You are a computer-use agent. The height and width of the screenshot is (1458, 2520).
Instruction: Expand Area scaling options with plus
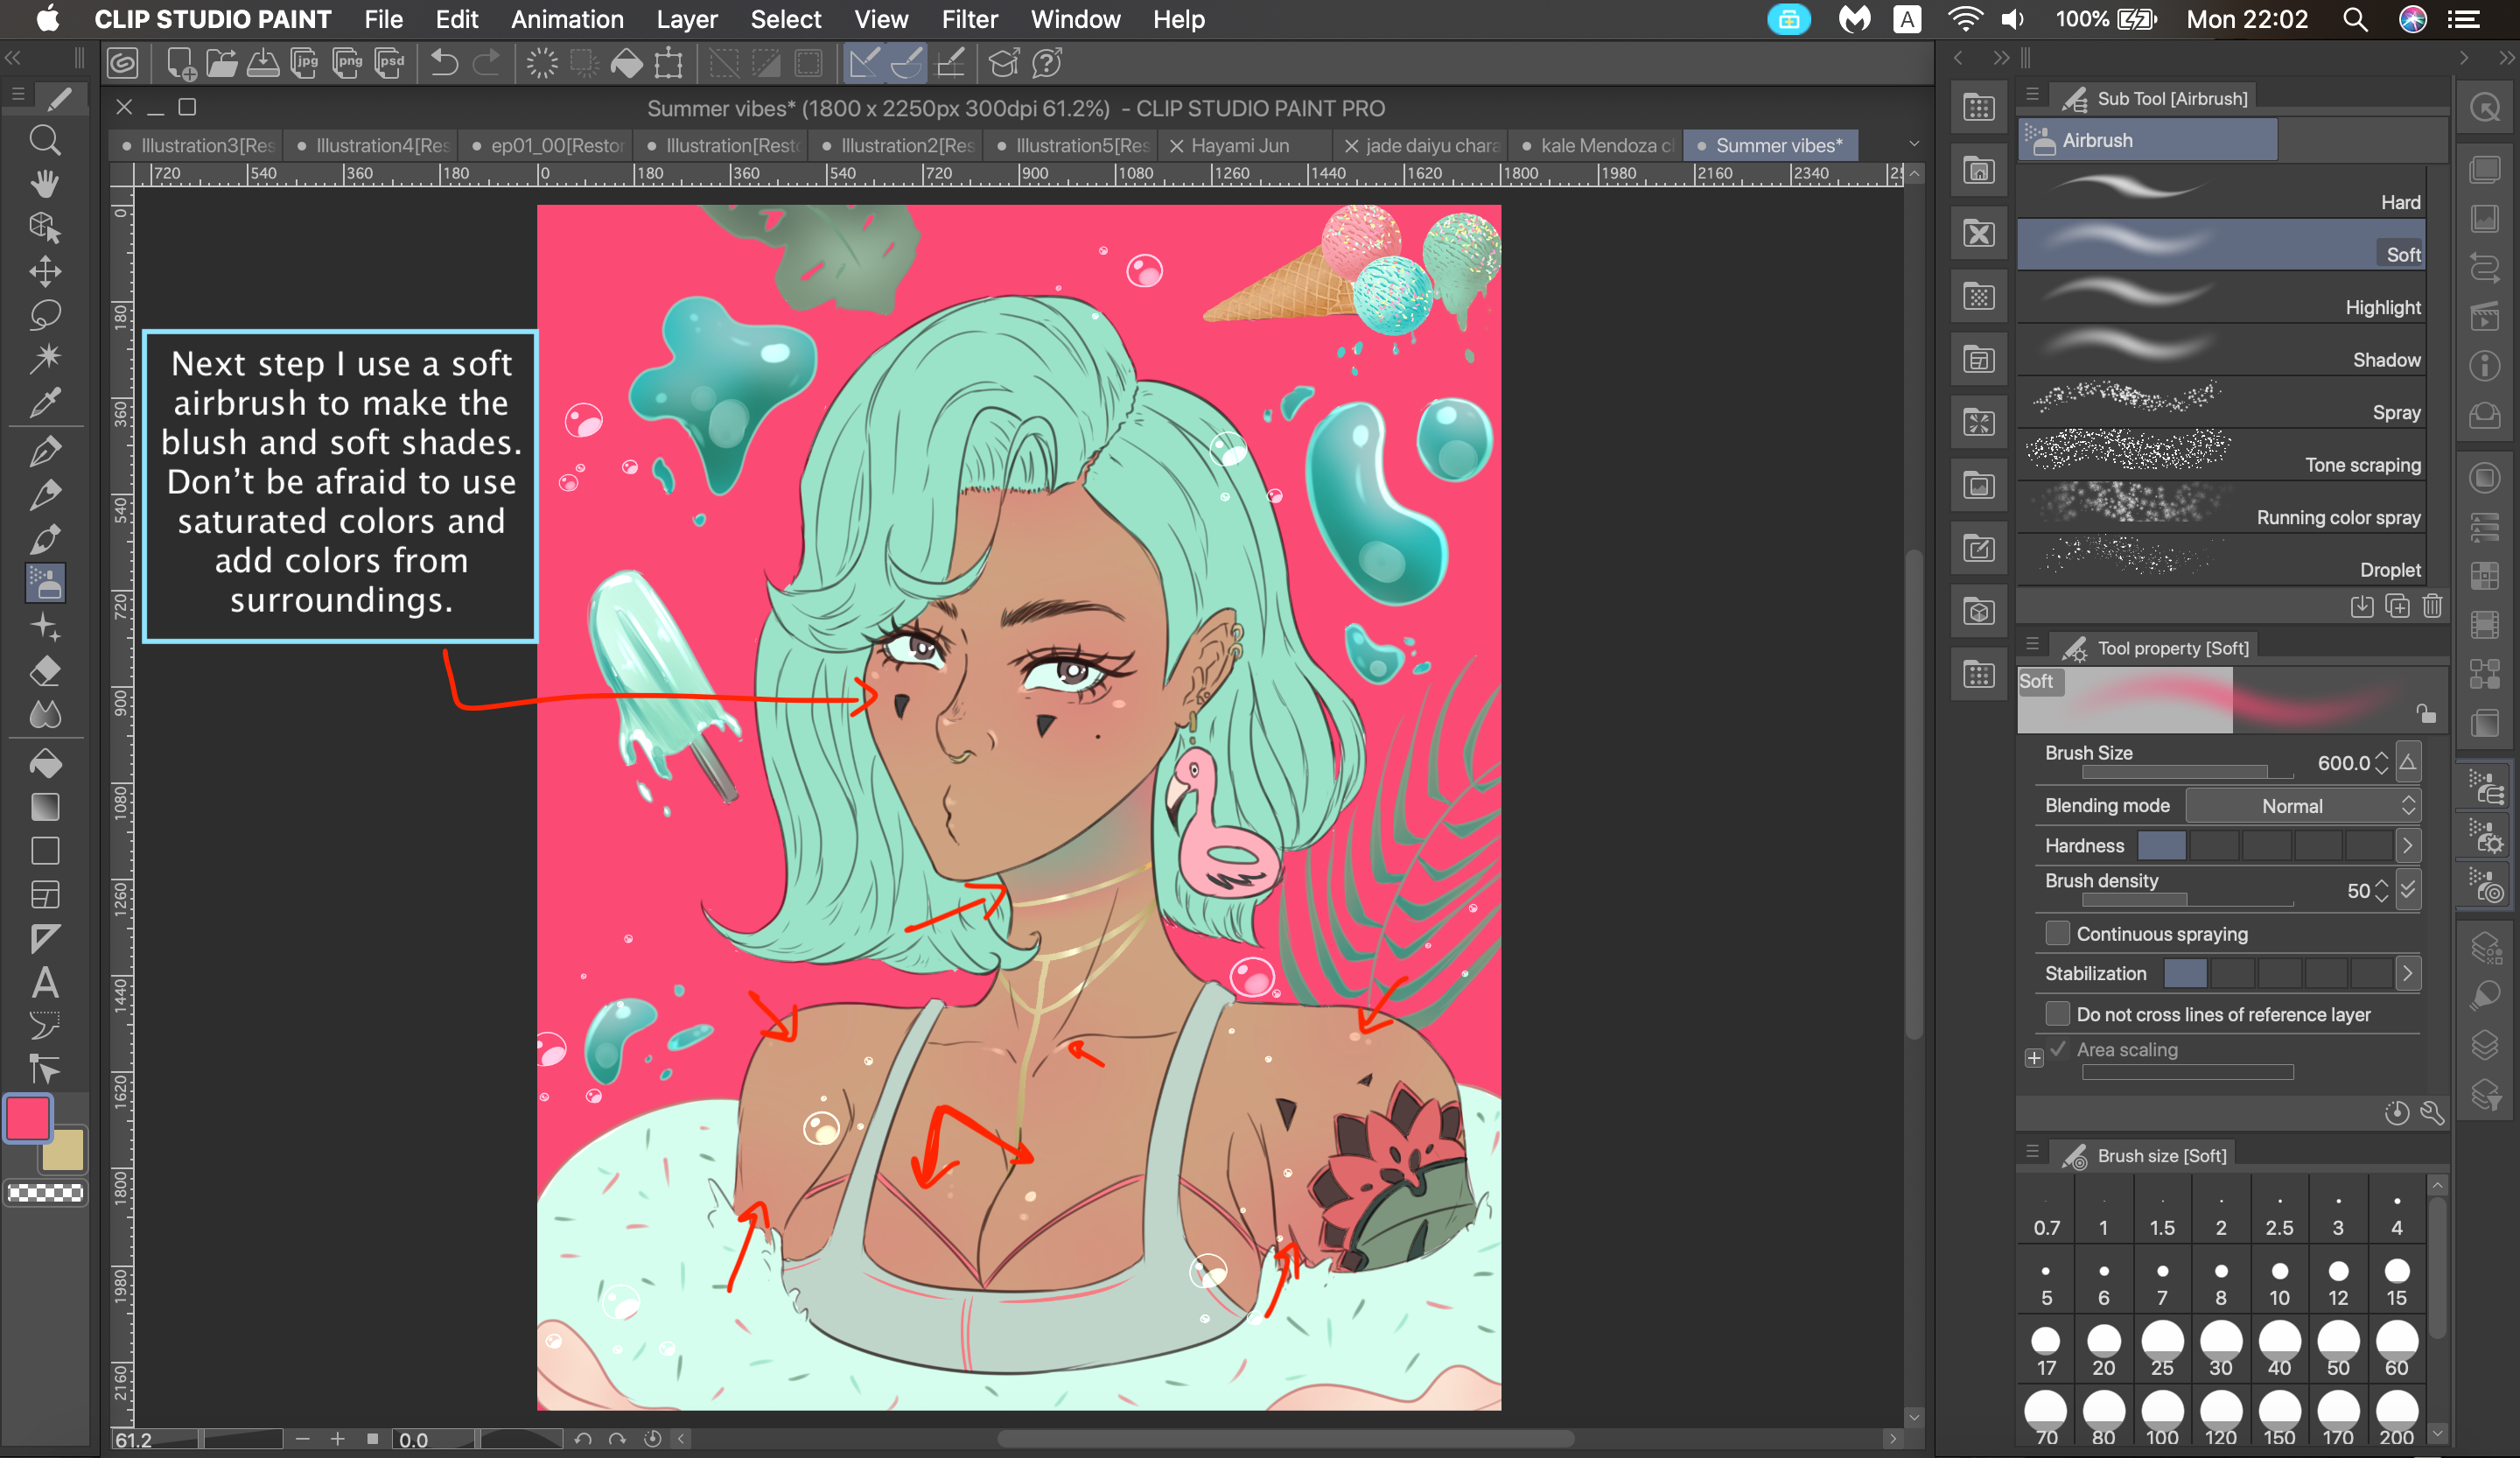(2033, 1058)
